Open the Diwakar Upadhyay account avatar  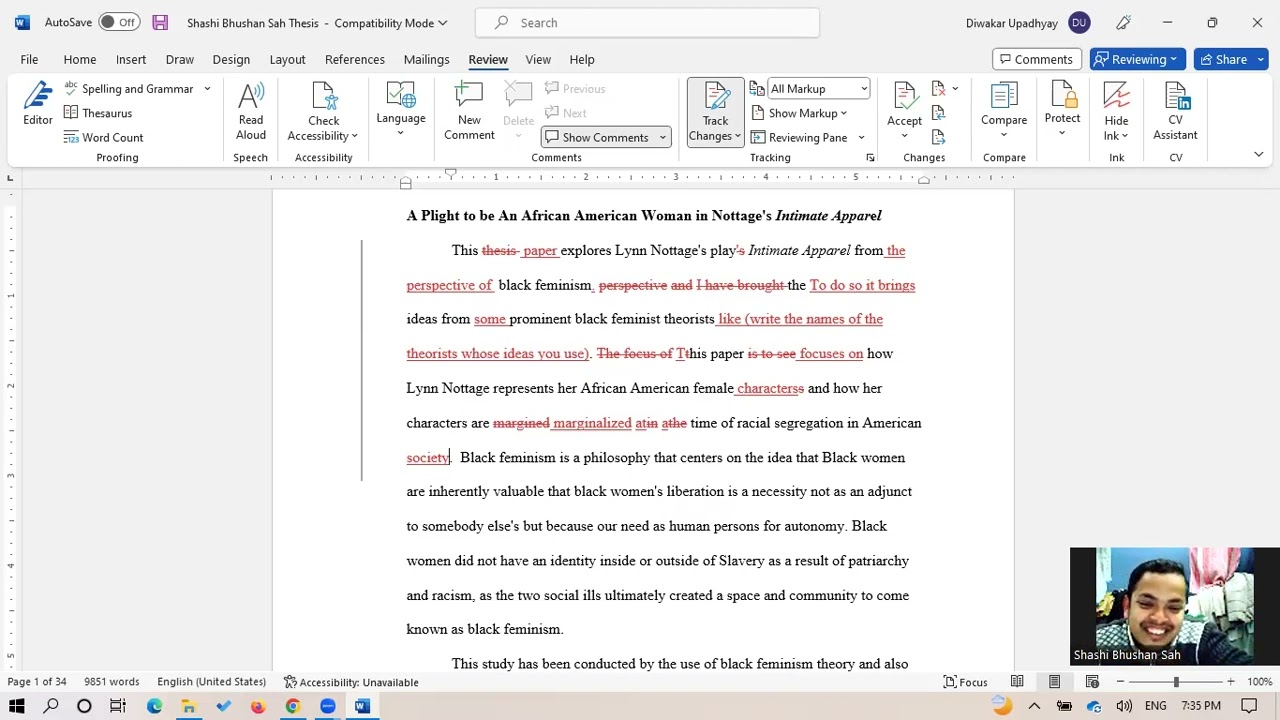(1079, 22)
